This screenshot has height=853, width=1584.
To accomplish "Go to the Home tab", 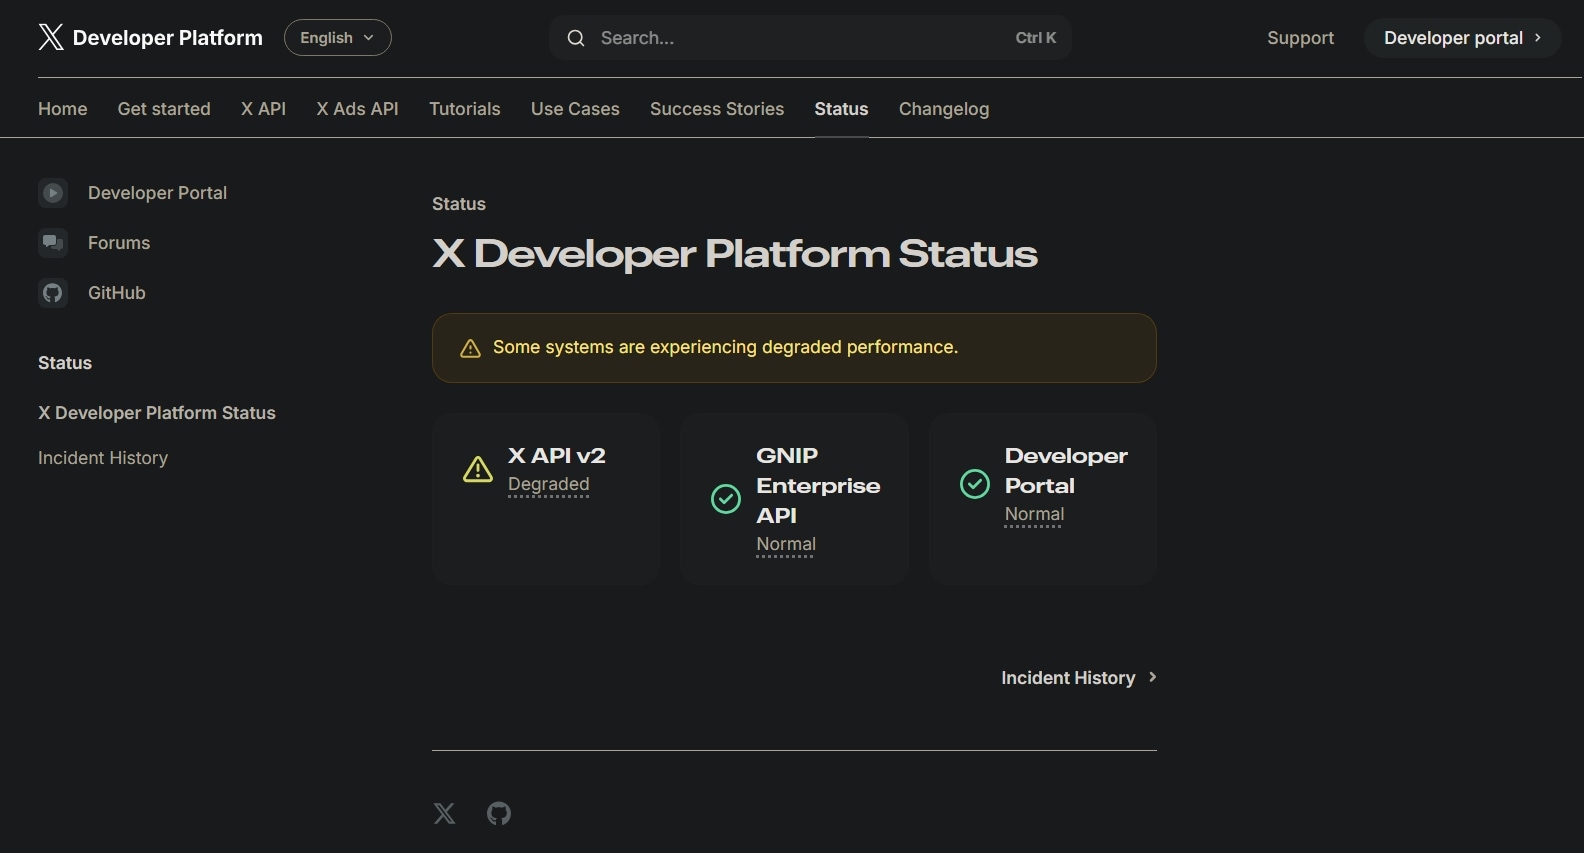I will pyautogui.click(x=63, y=109).
